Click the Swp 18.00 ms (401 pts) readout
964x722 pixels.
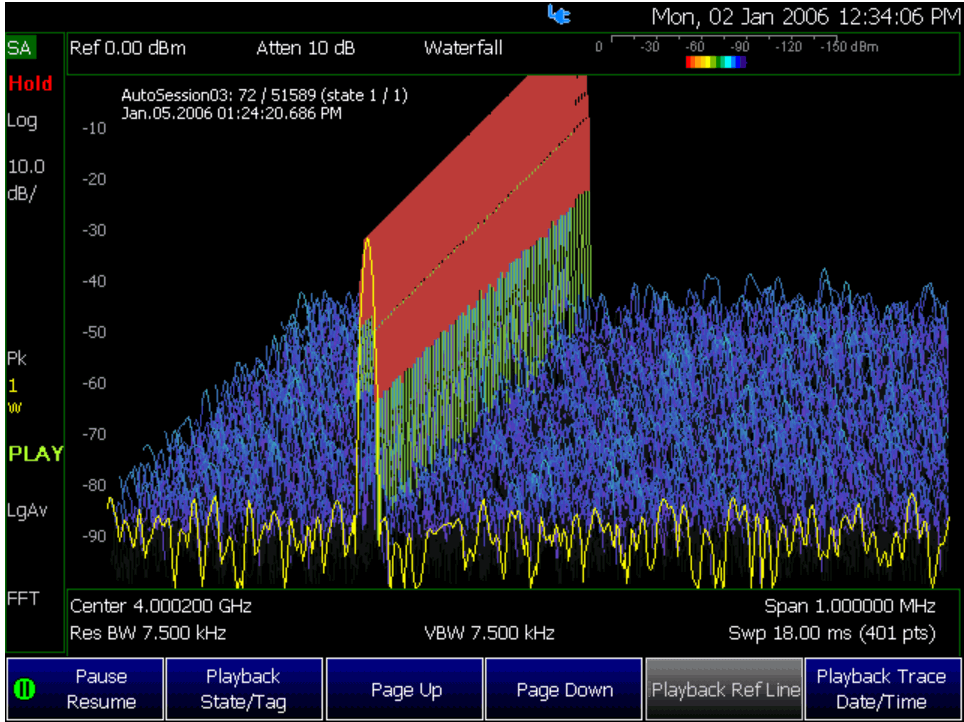click(832, 633)
